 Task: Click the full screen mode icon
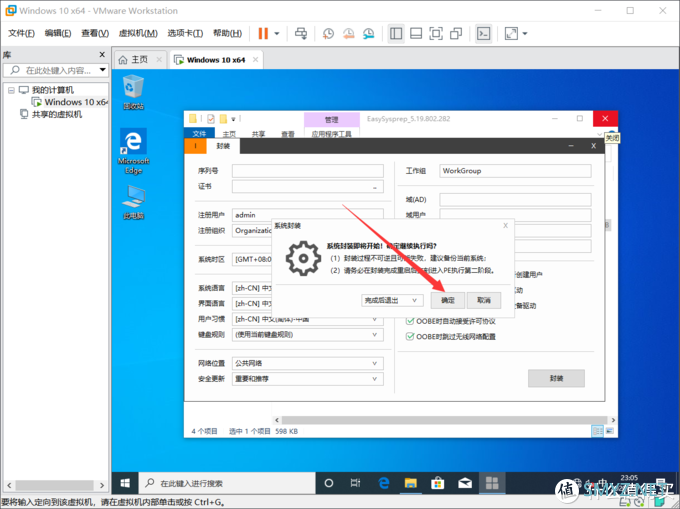click(436, 33)
